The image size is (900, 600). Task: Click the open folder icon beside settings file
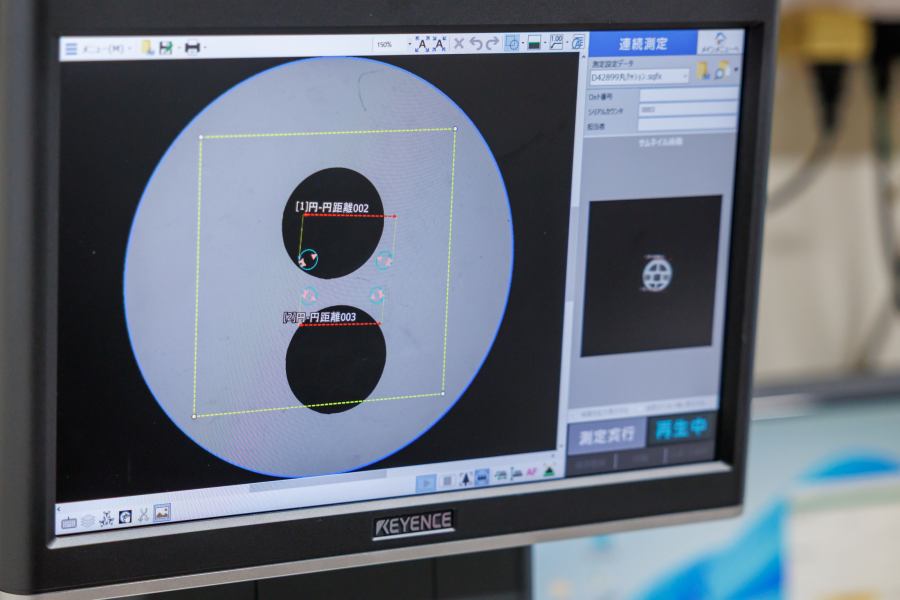coord(704,71)
